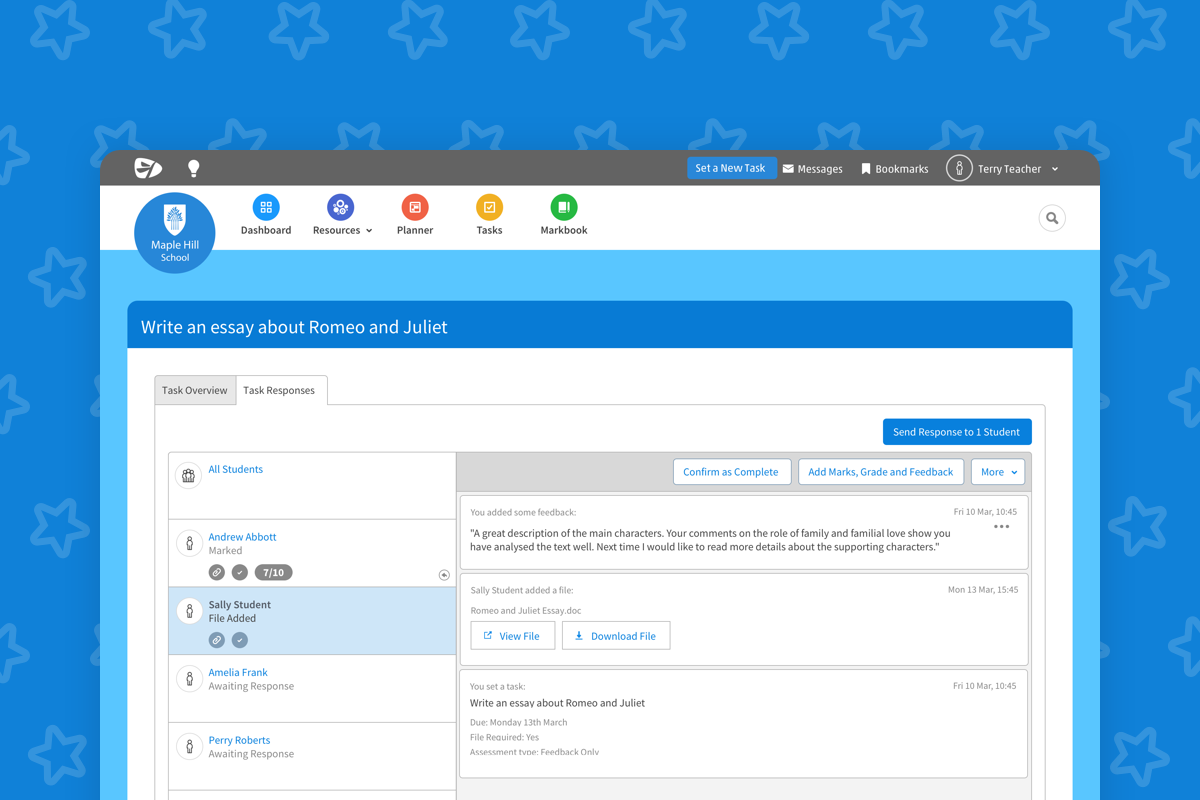
Task: Click the Romeo and Juliet Essay.doc filename
Action: point(526,610)
